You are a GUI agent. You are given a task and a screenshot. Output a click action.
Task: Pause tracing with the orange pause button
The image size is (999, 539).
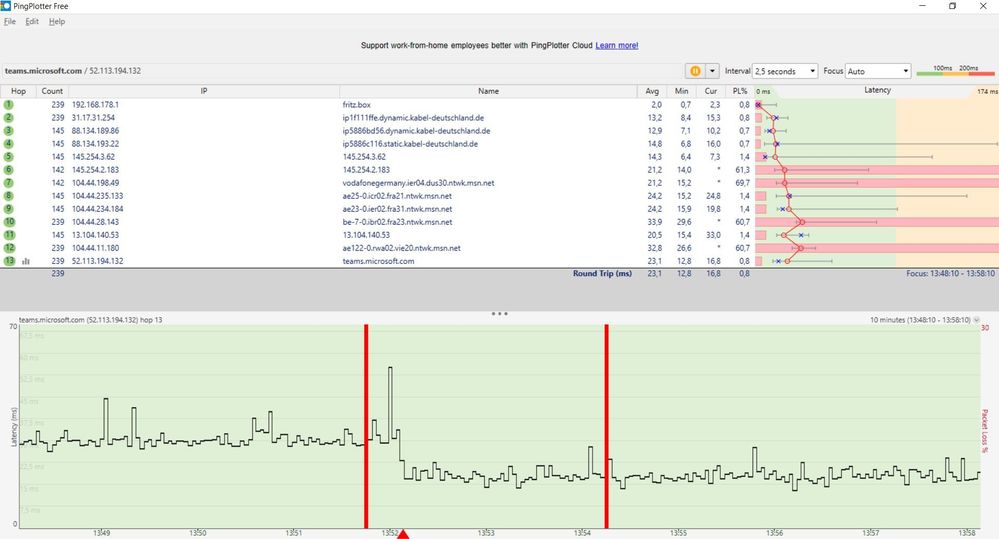[695, 71]
